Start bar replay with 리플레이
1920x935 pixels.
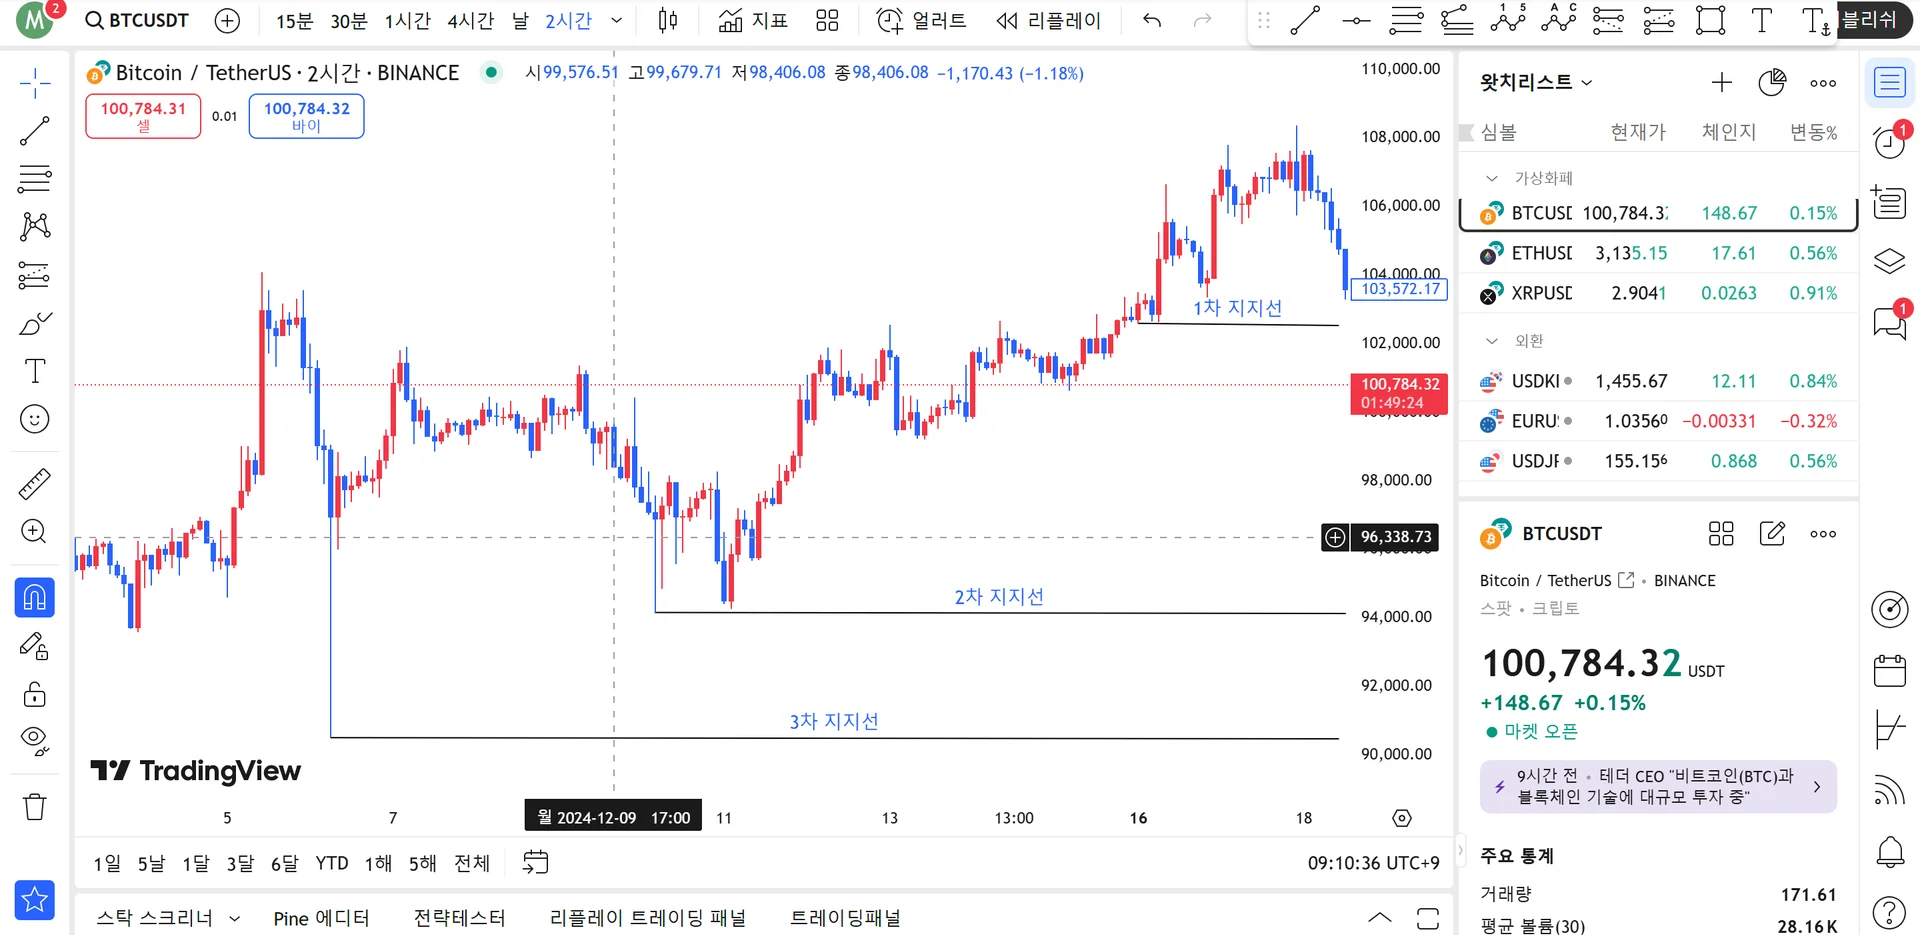pyautogui.click(x=1048, y=21)
